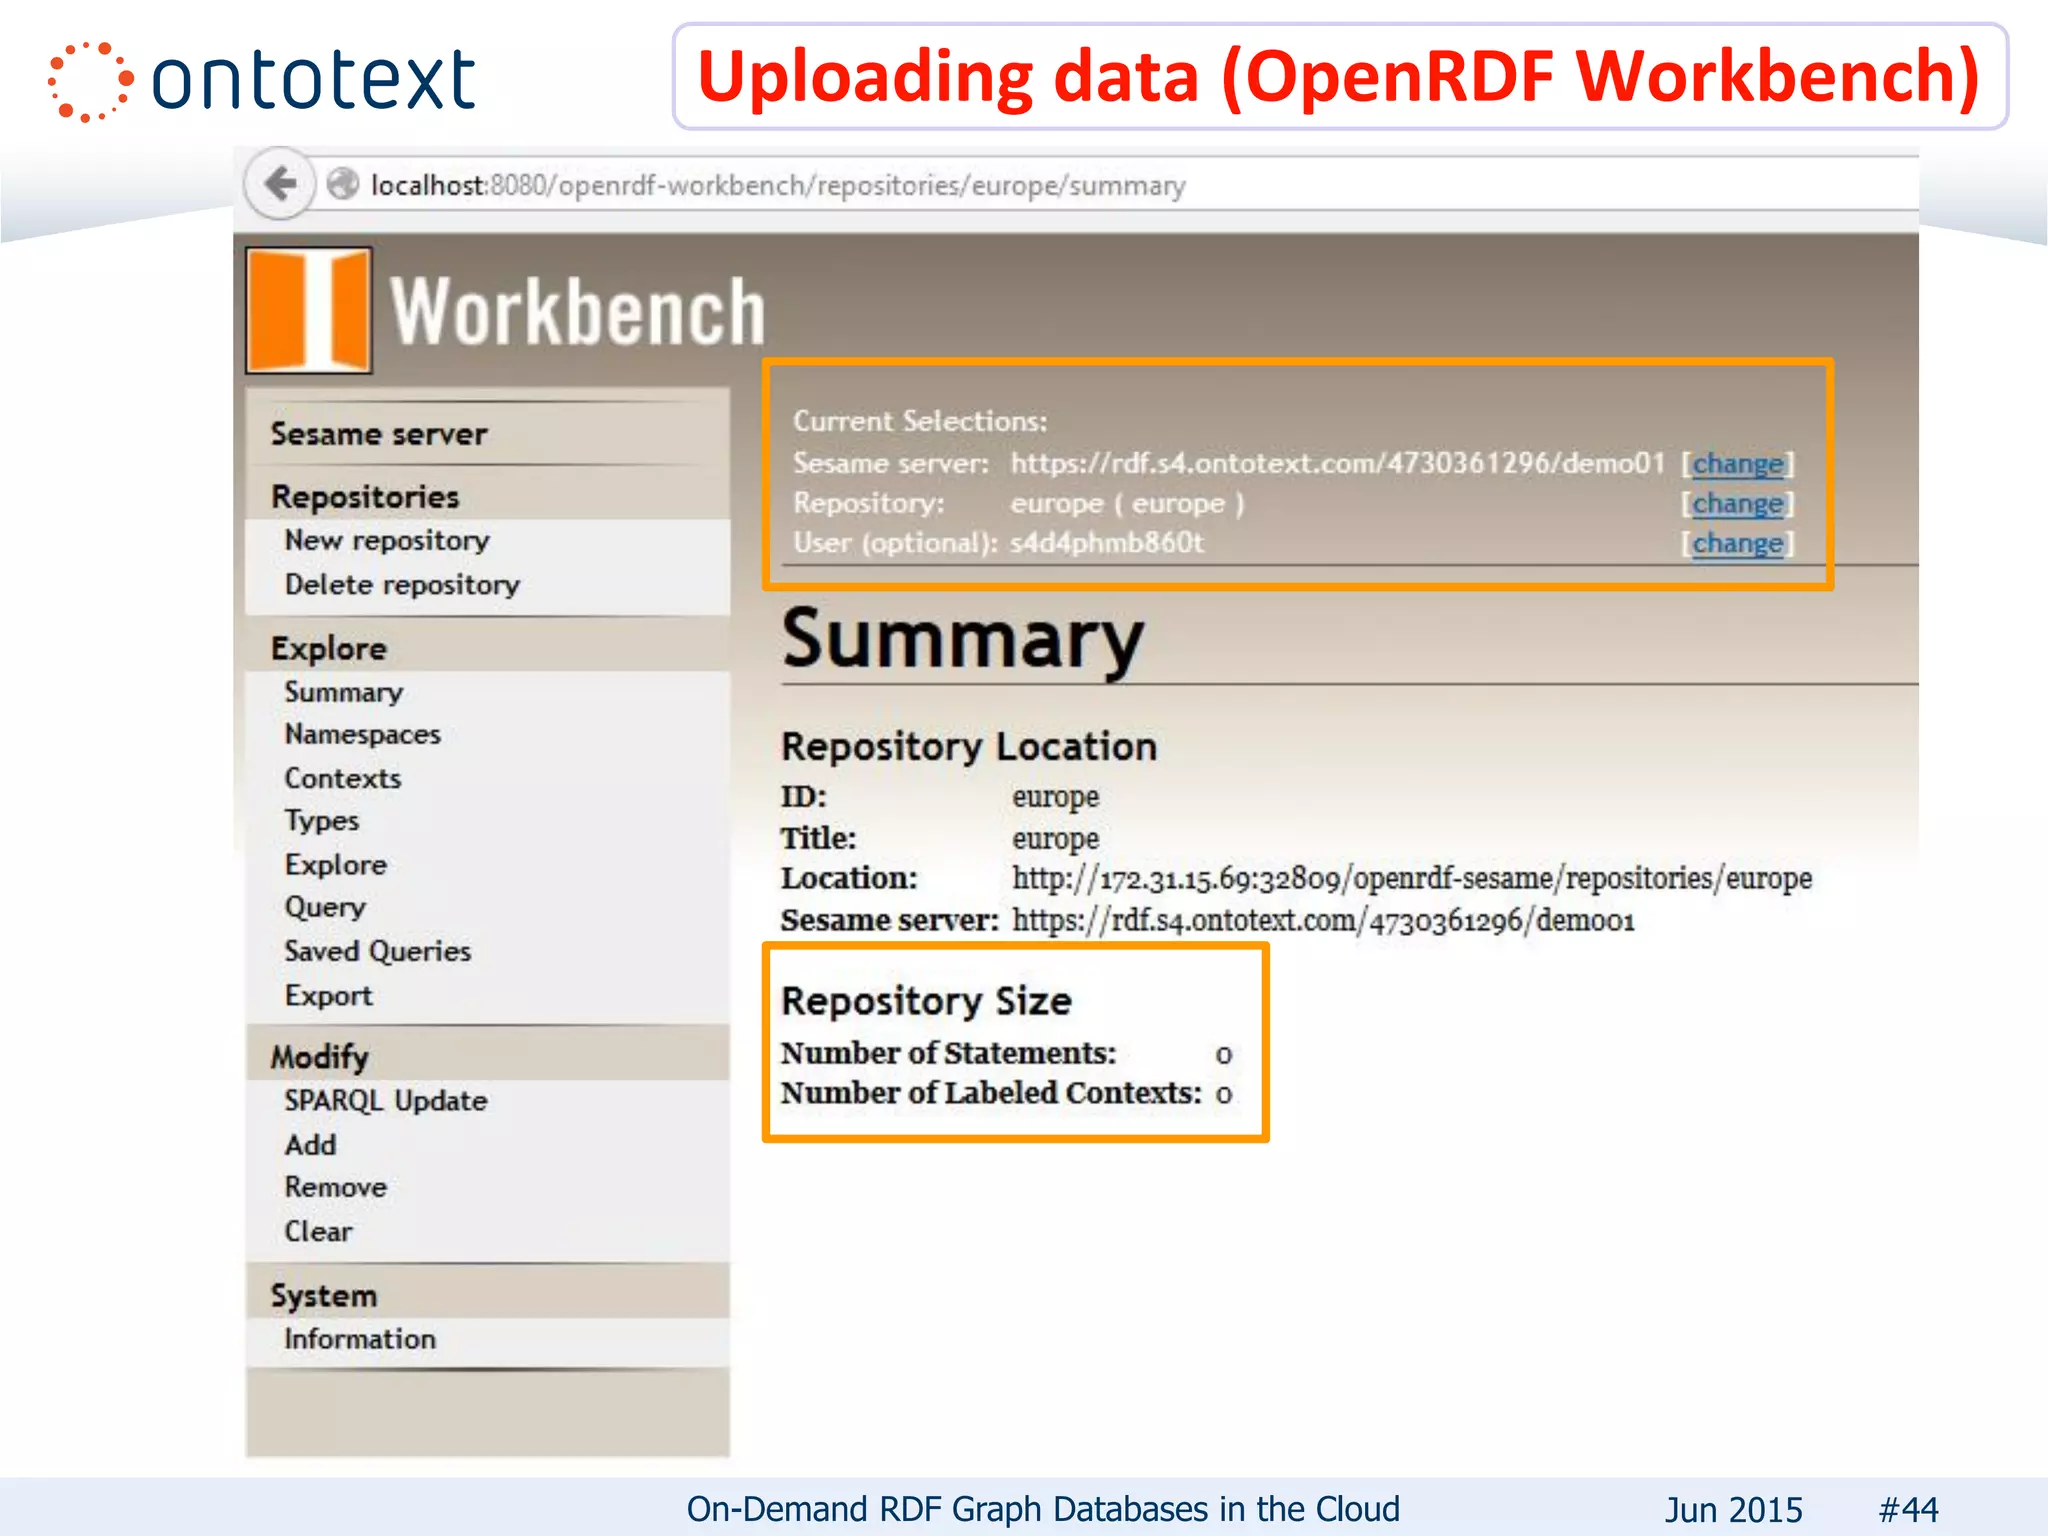Viewport: 2048px width, 1536px height.
Task: Open SPARQL Update under Modify
Action: click(386, 1100)
